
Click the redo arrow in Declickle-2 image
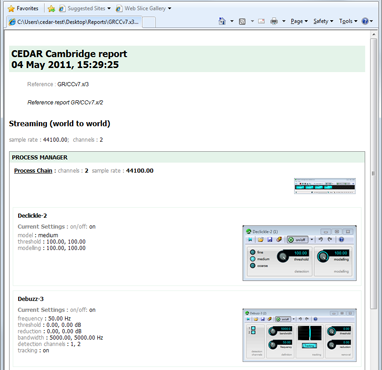point(330,239)
